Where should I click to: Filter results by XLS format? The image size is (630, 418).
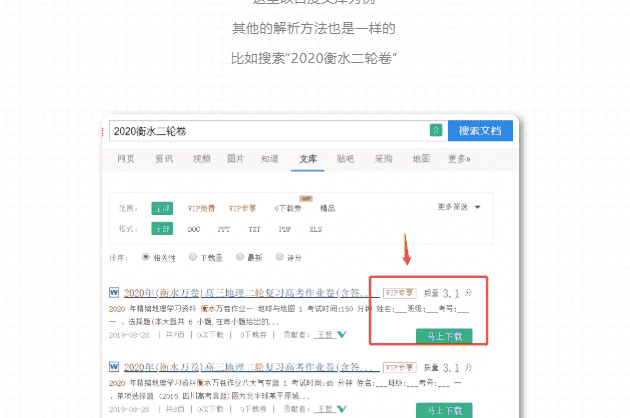tap(315, 229)
